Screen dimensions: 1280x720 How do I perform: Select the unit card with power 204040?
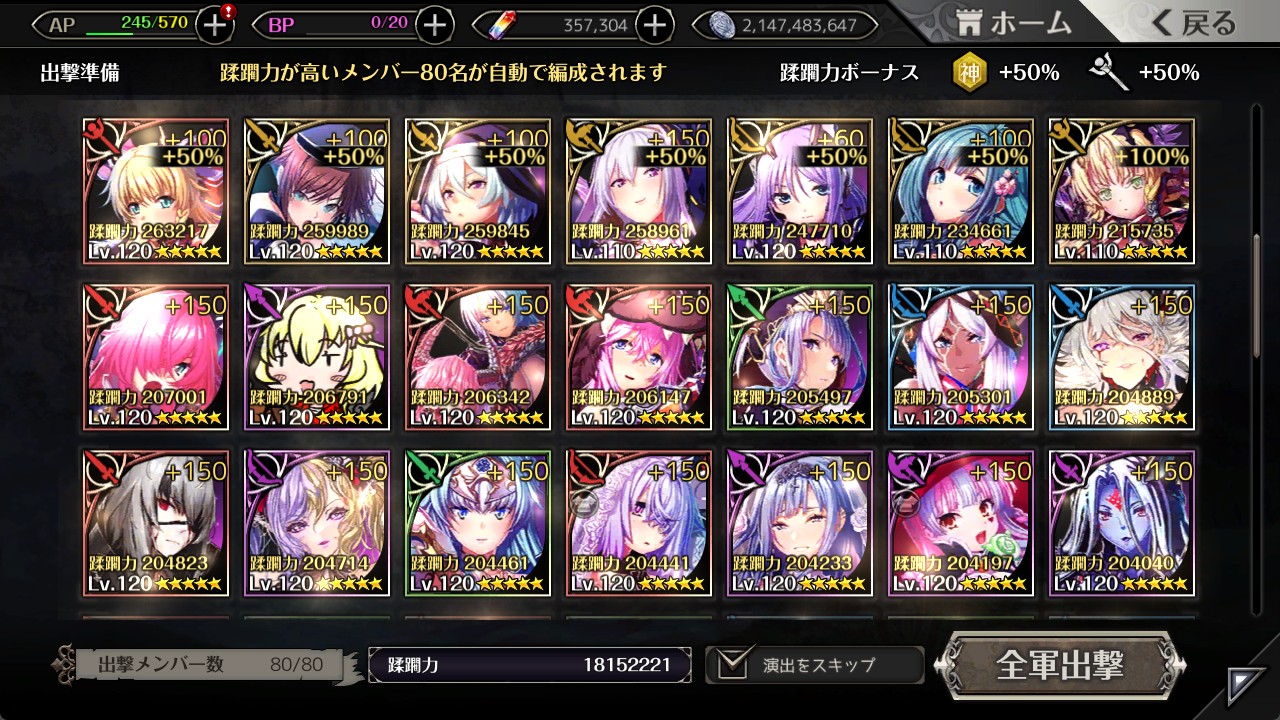point(1121,523)
